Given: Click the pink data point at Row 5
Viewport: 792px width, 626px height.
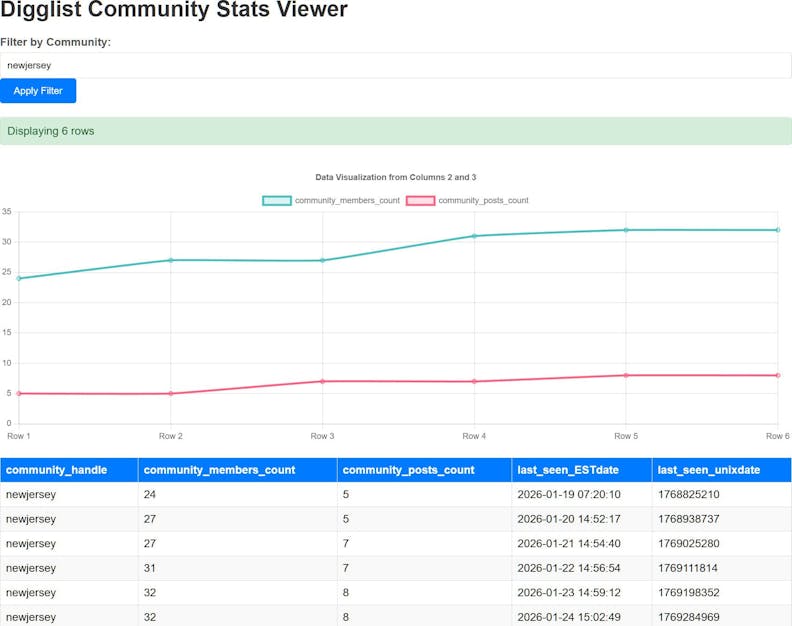Looking at the screenshot, I should (626, 375).
